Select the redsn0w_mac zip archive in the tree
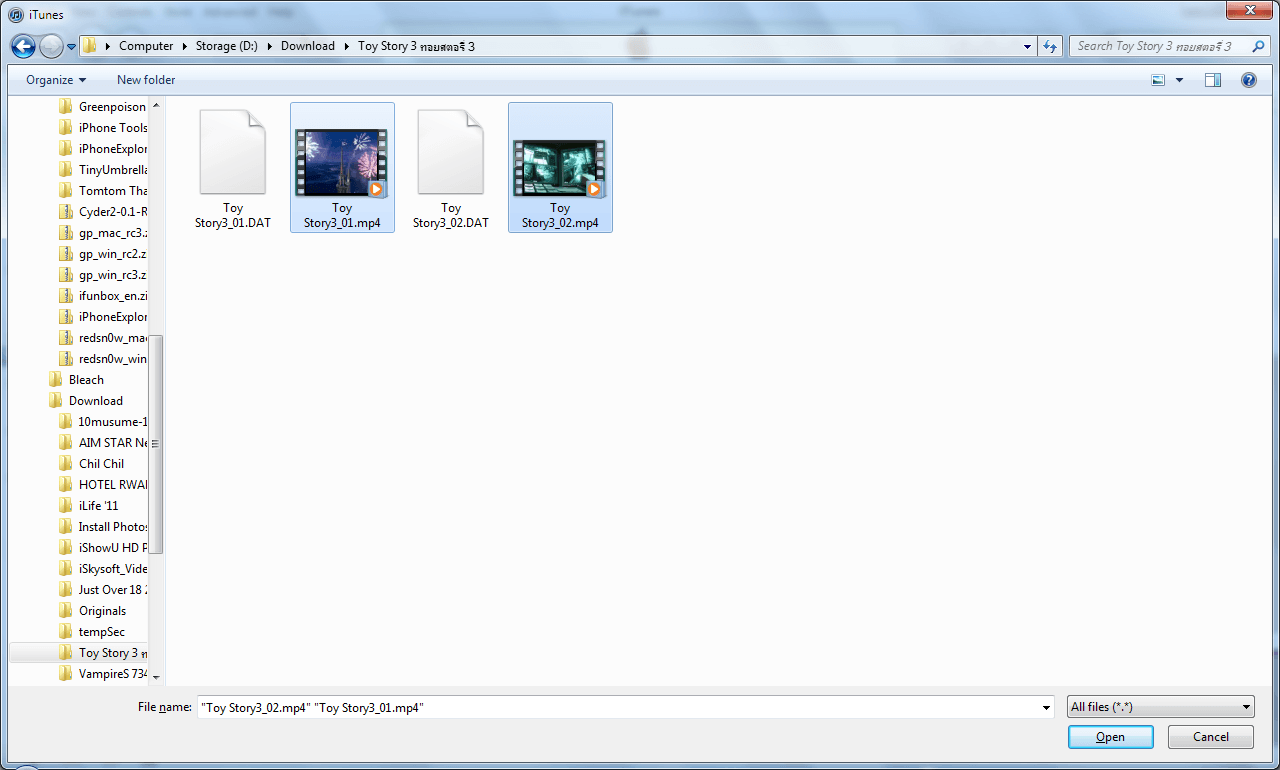The image size is (1280, 770). coord(103,338)
